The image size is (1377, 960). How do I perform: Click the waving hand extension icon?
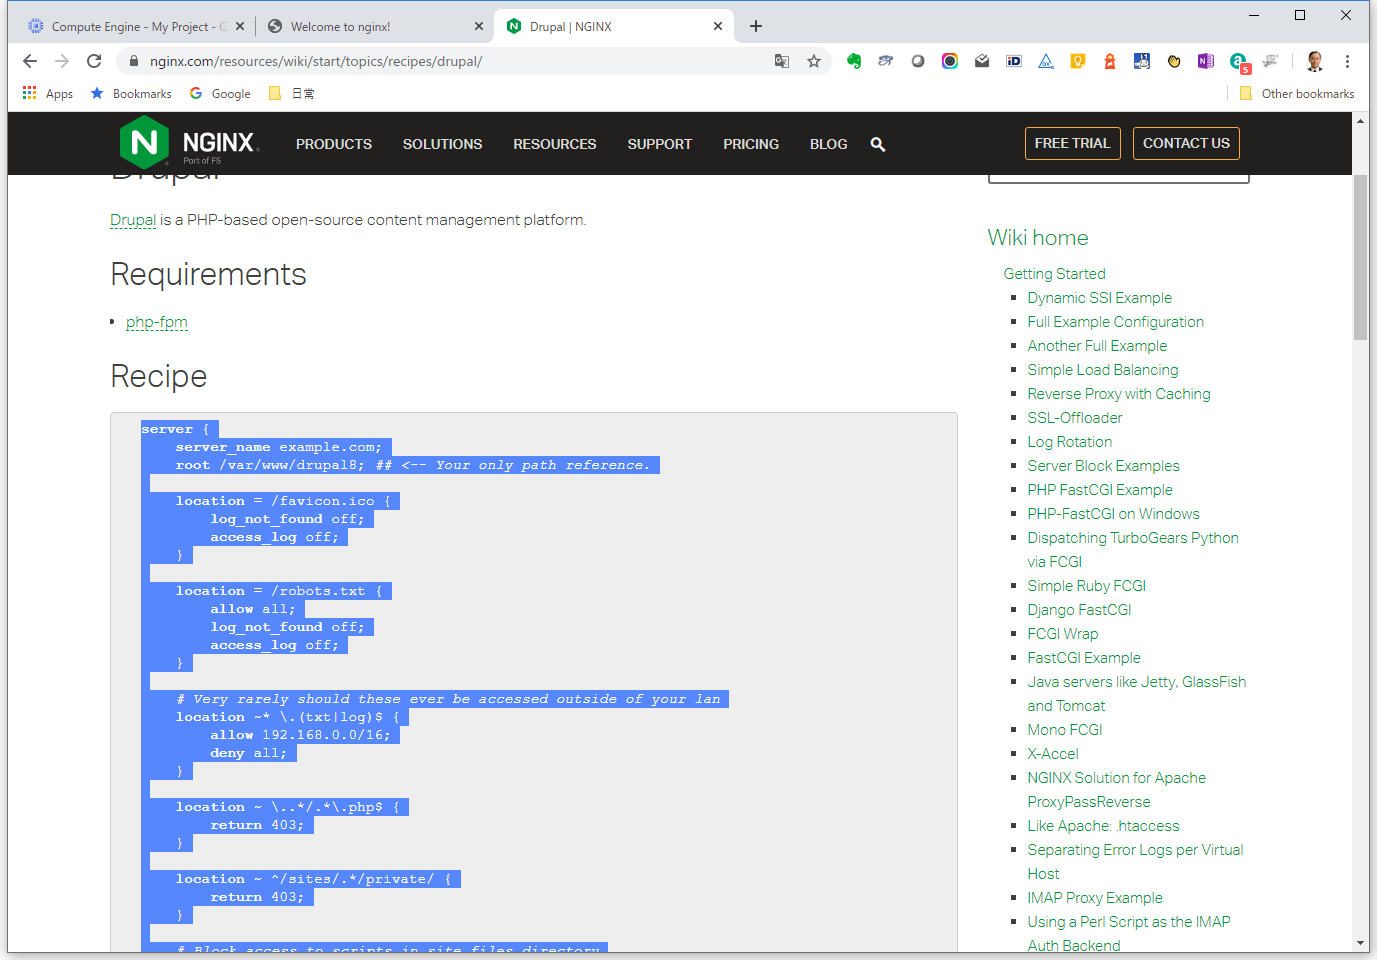[1174, 61]
